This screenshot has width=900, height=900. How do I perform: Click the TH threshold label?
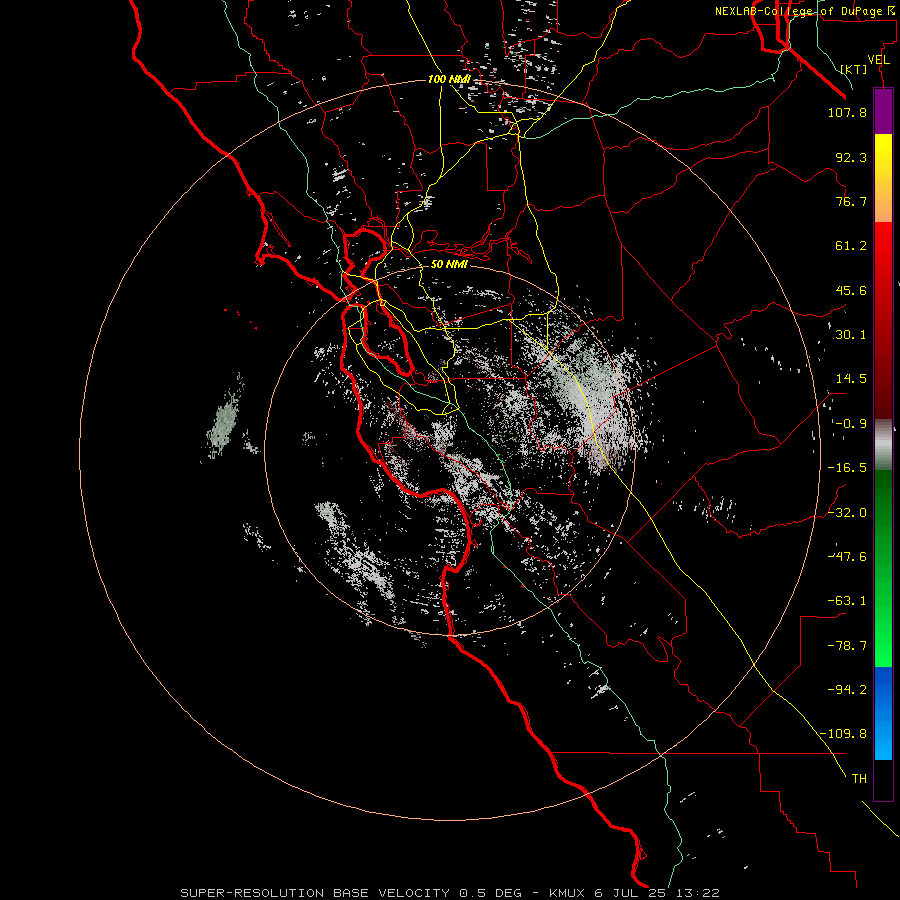point(859,779)
